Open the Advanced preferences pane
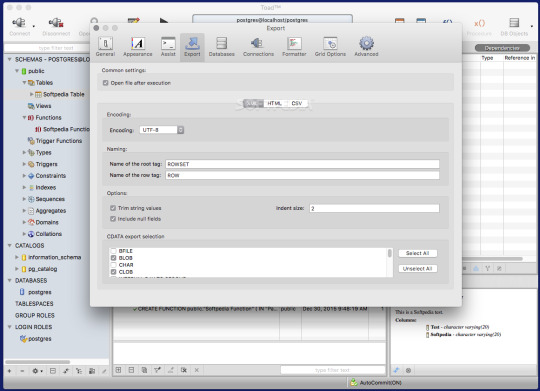 366,47
